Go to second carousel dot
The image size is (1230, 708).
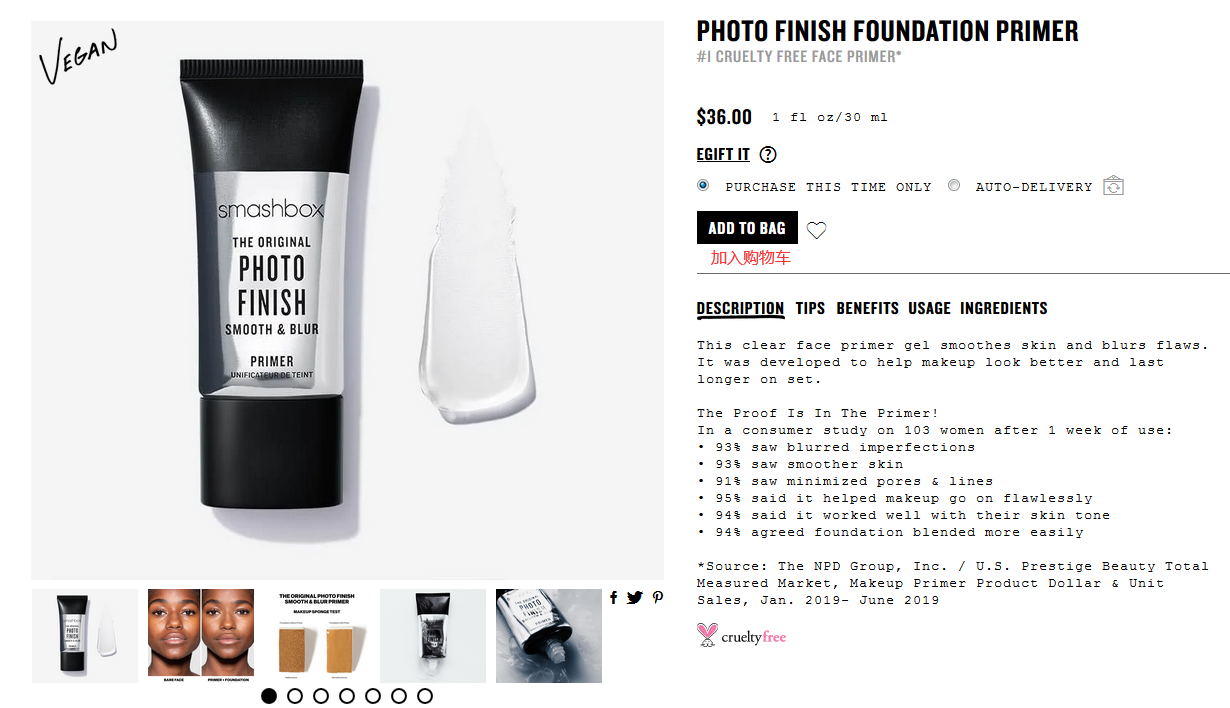295,696
